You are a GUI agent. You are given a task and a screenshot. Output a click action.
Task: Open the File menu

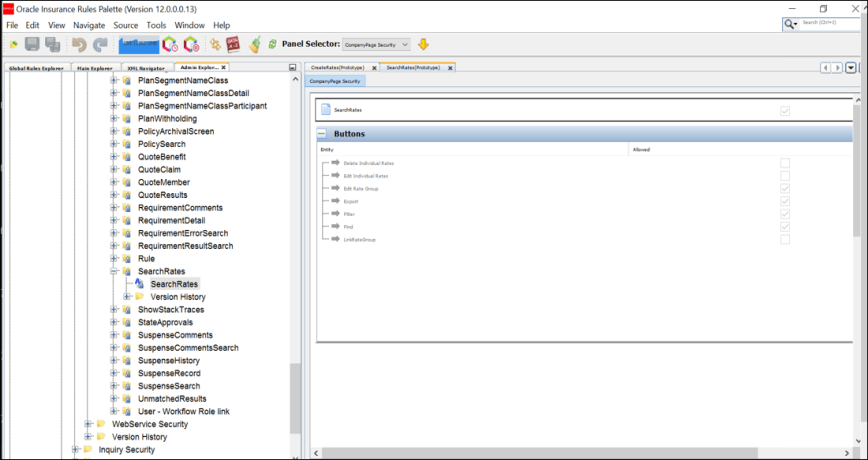pos(12,25)
